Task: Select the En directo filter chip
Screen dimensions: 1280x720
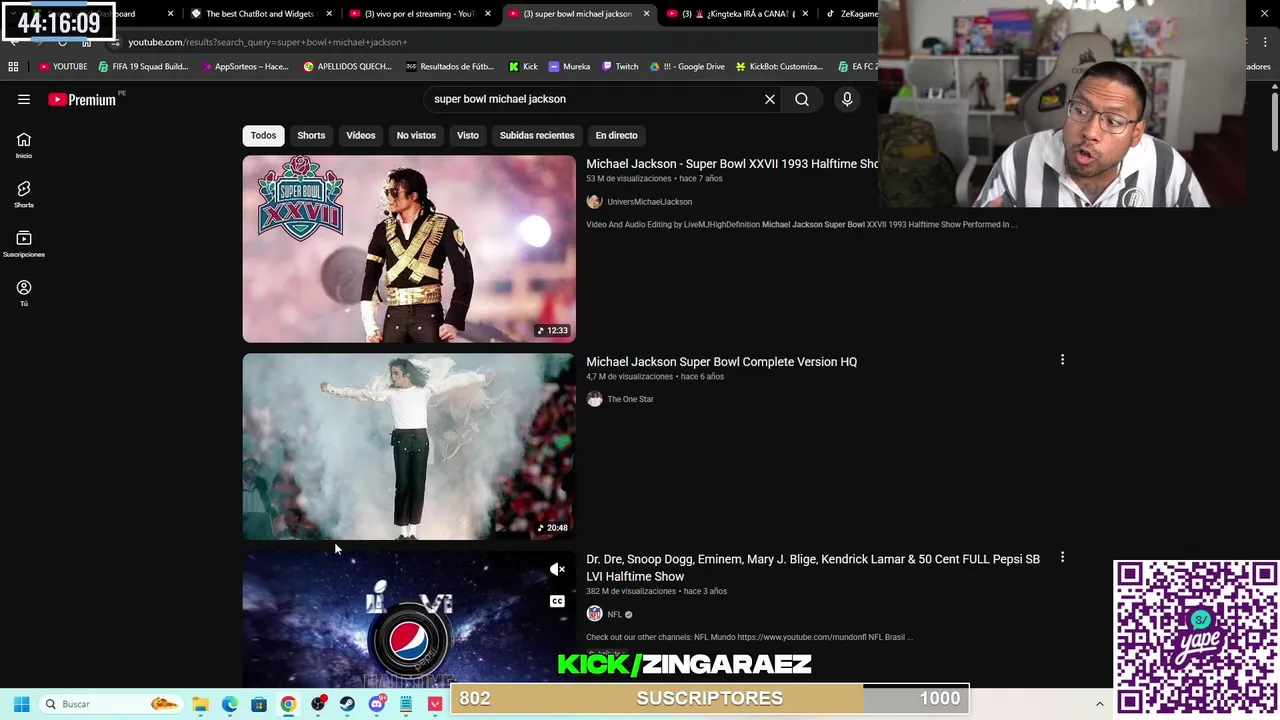Action: [x=616, y=135]
